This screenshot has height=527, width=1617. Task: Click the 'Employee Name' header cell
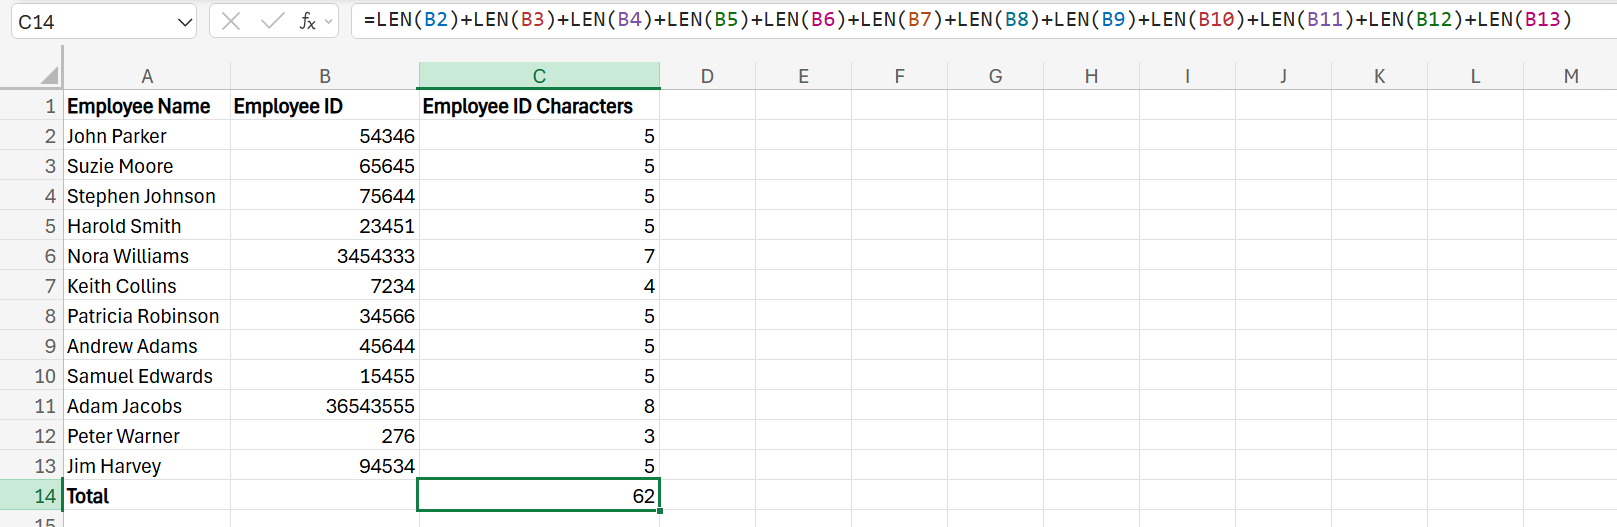pyautogui.click(x=147, y=106)
